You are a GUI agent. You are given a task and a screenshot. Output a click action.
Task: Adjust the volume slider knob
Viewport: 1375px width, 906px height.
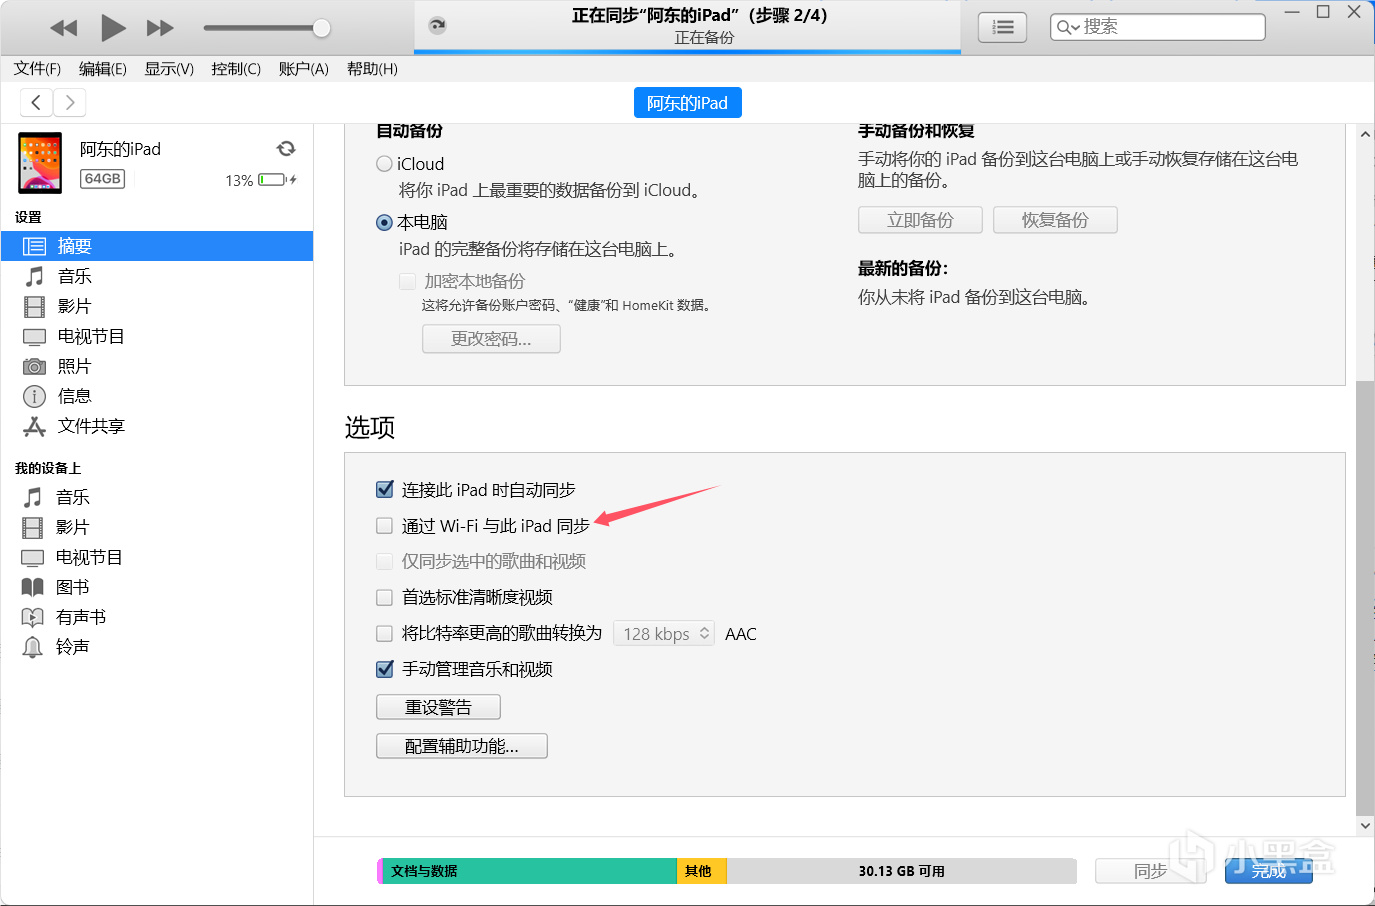click(321, 28)
